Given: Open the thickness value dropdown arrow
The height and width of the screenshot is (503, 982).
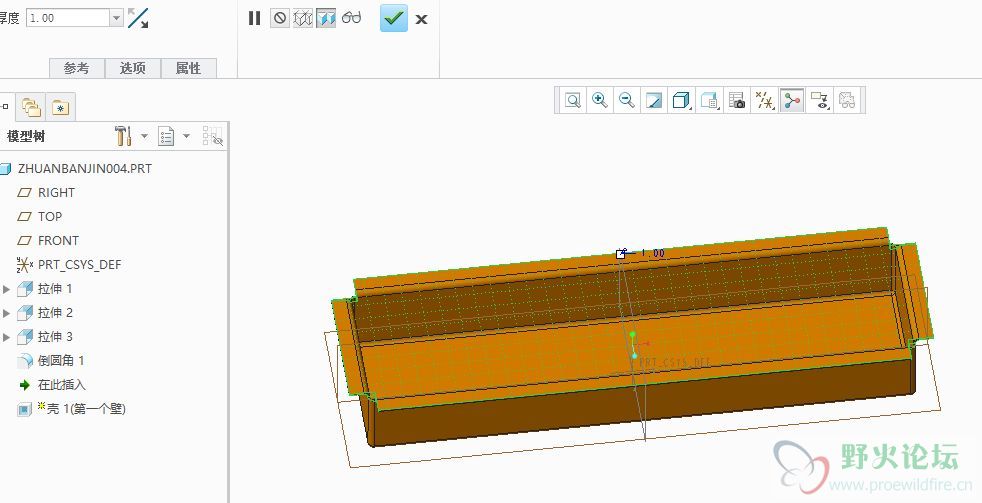Looking at the screenshot, I should (116, 18).
